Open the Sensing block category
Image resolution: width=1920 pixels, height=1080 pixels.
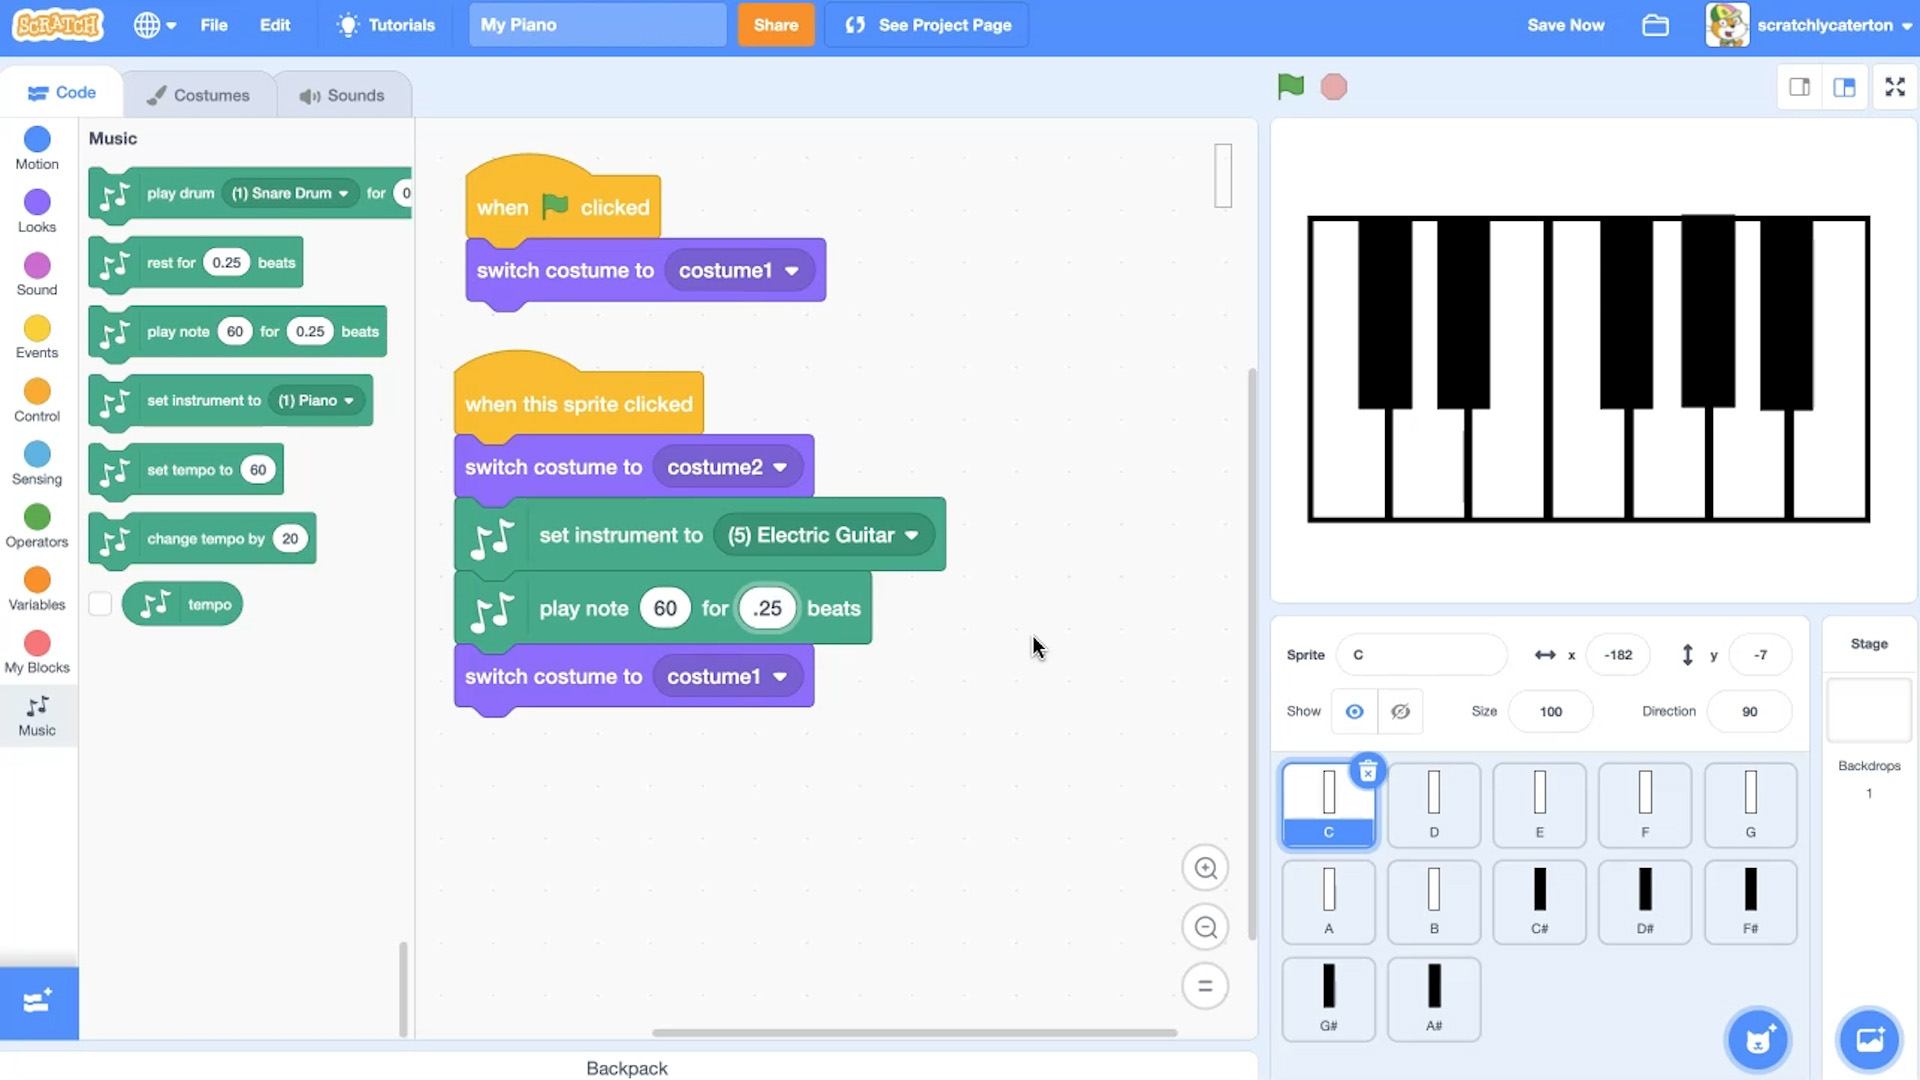(x=37, y=464)
